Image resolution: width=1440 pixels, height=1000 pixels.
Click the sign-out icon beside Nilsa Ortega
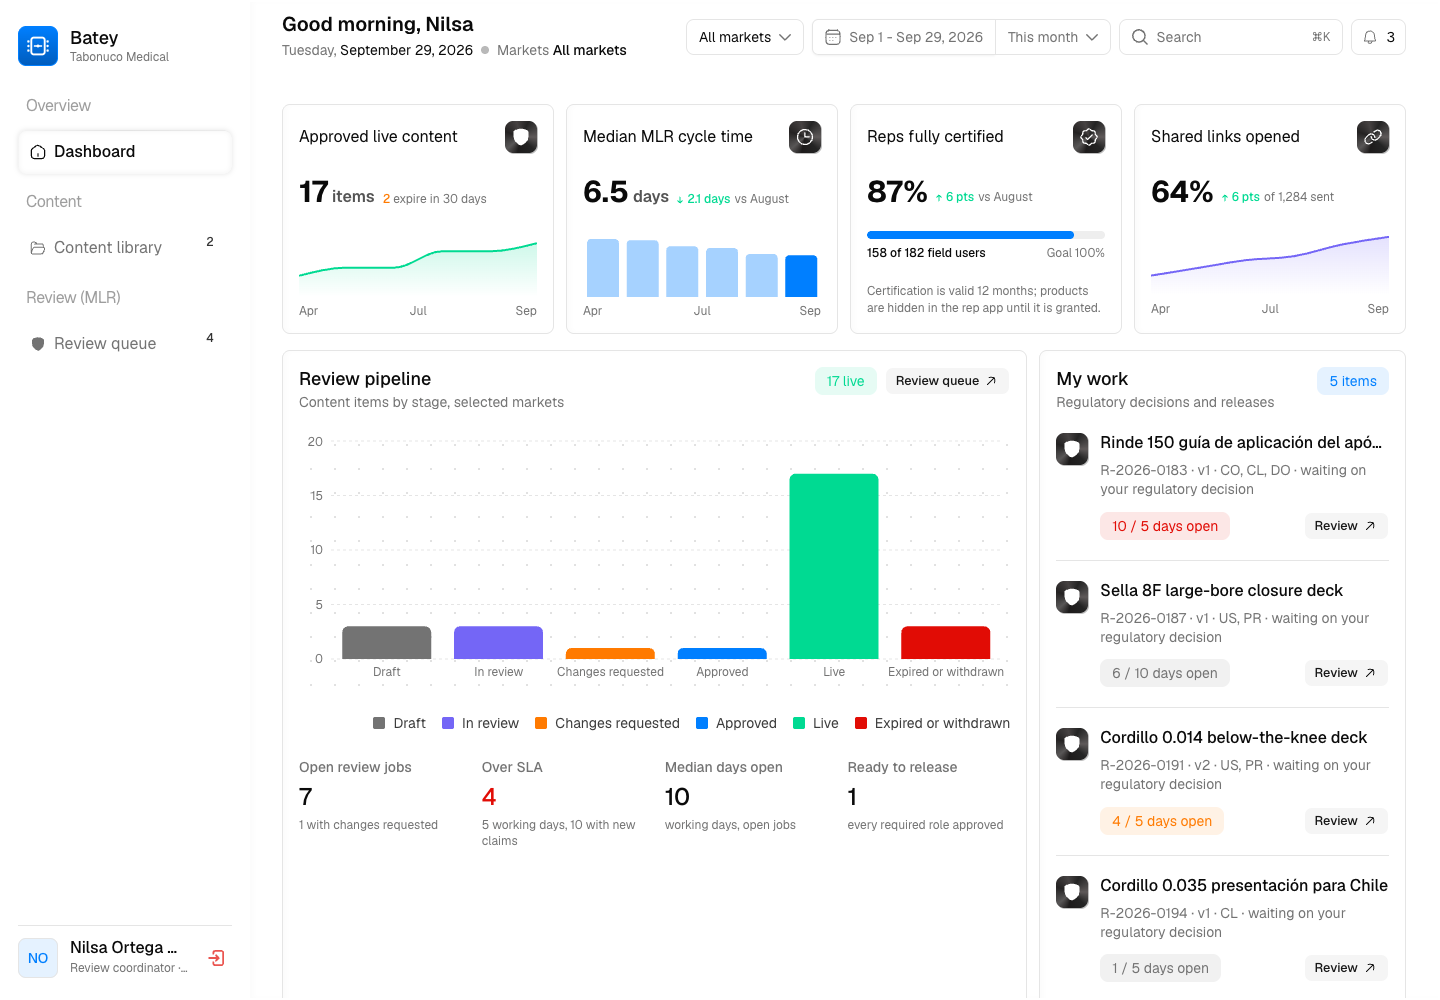pyautogui.click(x=216, y=958)
